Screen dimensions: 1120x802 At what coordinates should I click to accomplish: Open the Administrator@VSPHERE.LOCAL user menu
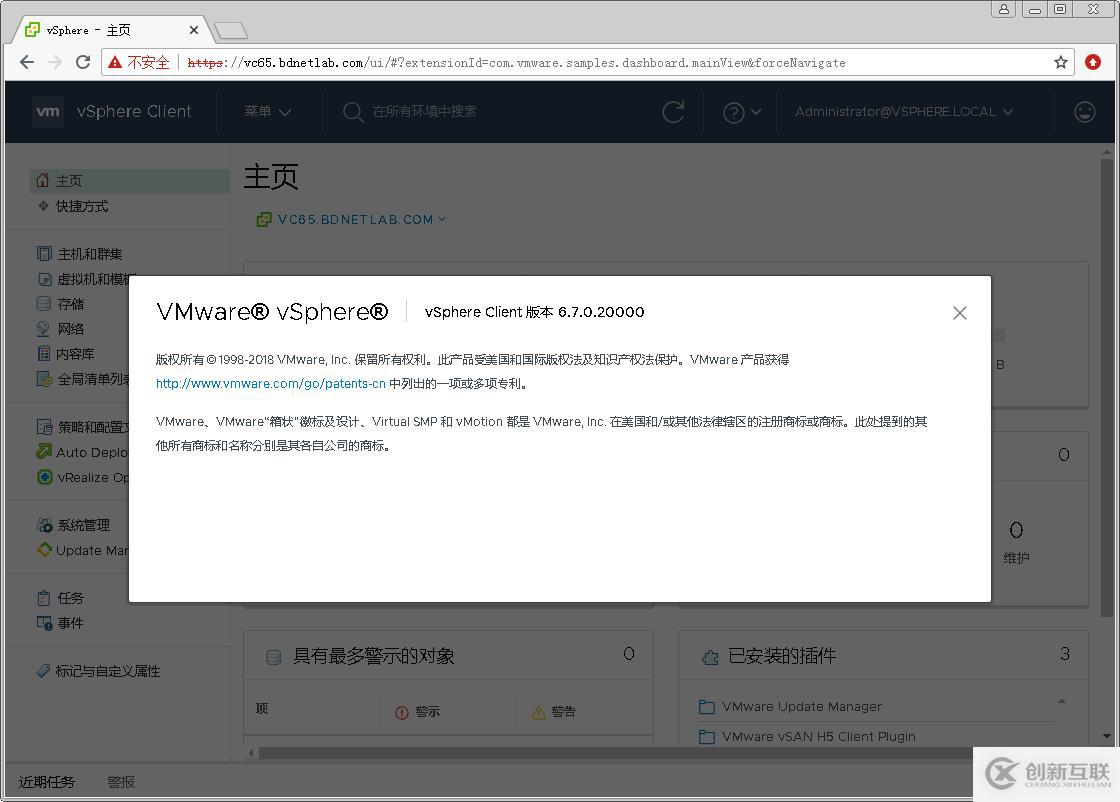pyautogui.click(x=904, y=111)
